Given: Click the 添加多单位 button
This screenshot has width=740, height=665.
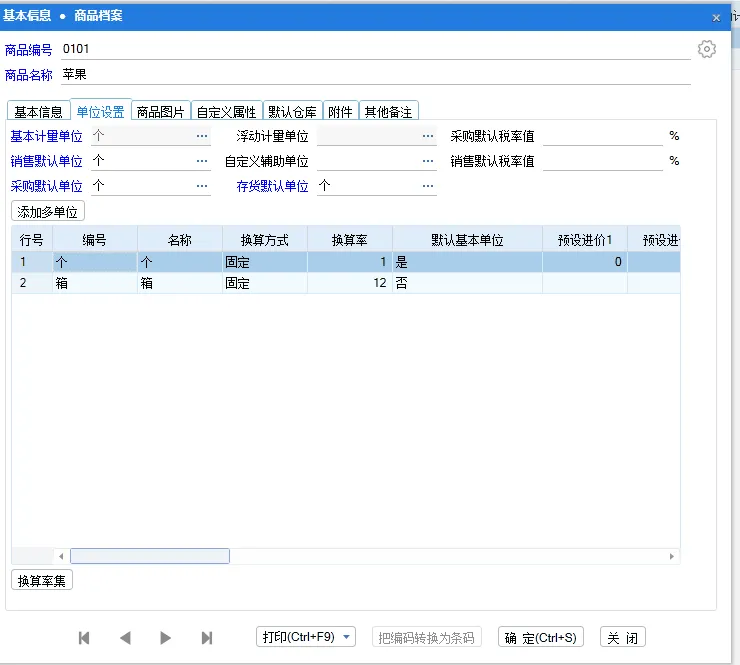Looking at the screenshot, I should 48,211.
